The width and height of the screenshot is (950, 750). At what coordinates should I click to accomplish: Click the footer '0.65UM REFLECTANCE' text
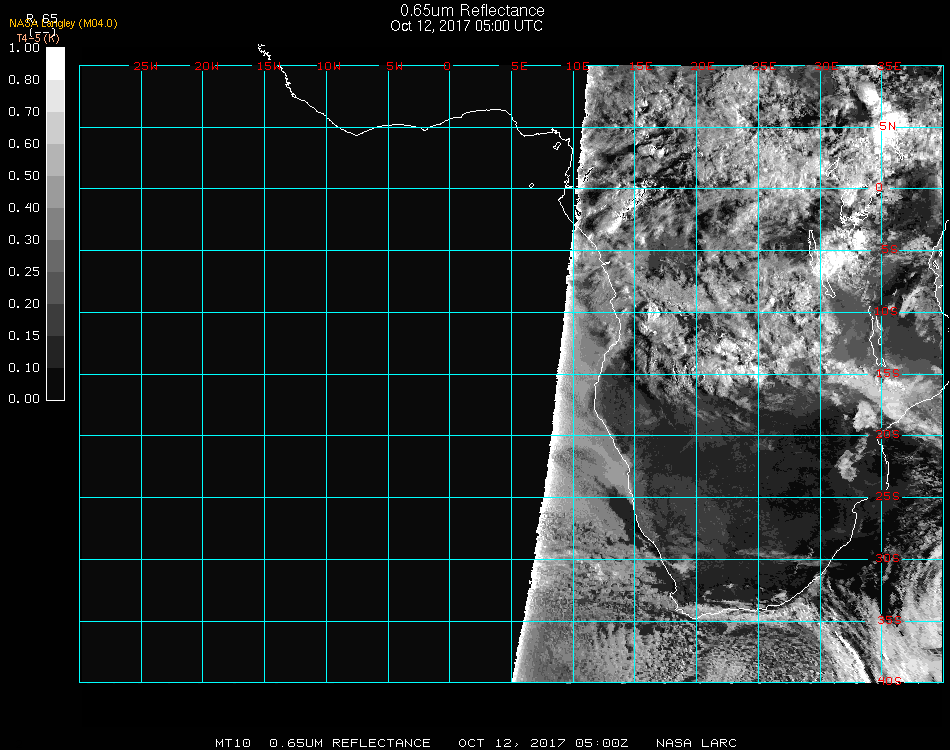(350, 743)
